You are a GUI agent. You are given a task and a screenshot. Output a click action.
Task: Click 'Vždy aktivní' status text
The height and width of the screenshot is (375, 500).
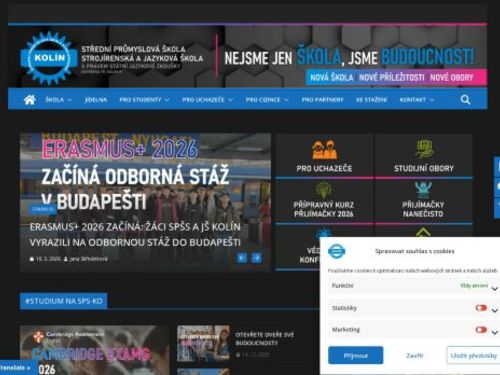click(474, 286)
